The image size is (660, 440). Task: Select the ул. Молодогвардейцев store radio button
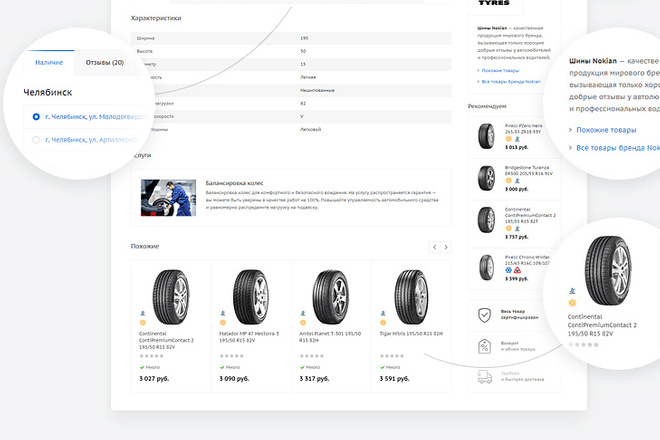[36, 117]
